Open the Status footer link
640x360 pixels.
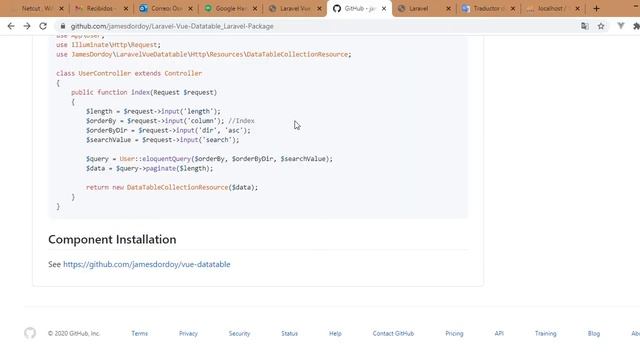tap(289, 333)
